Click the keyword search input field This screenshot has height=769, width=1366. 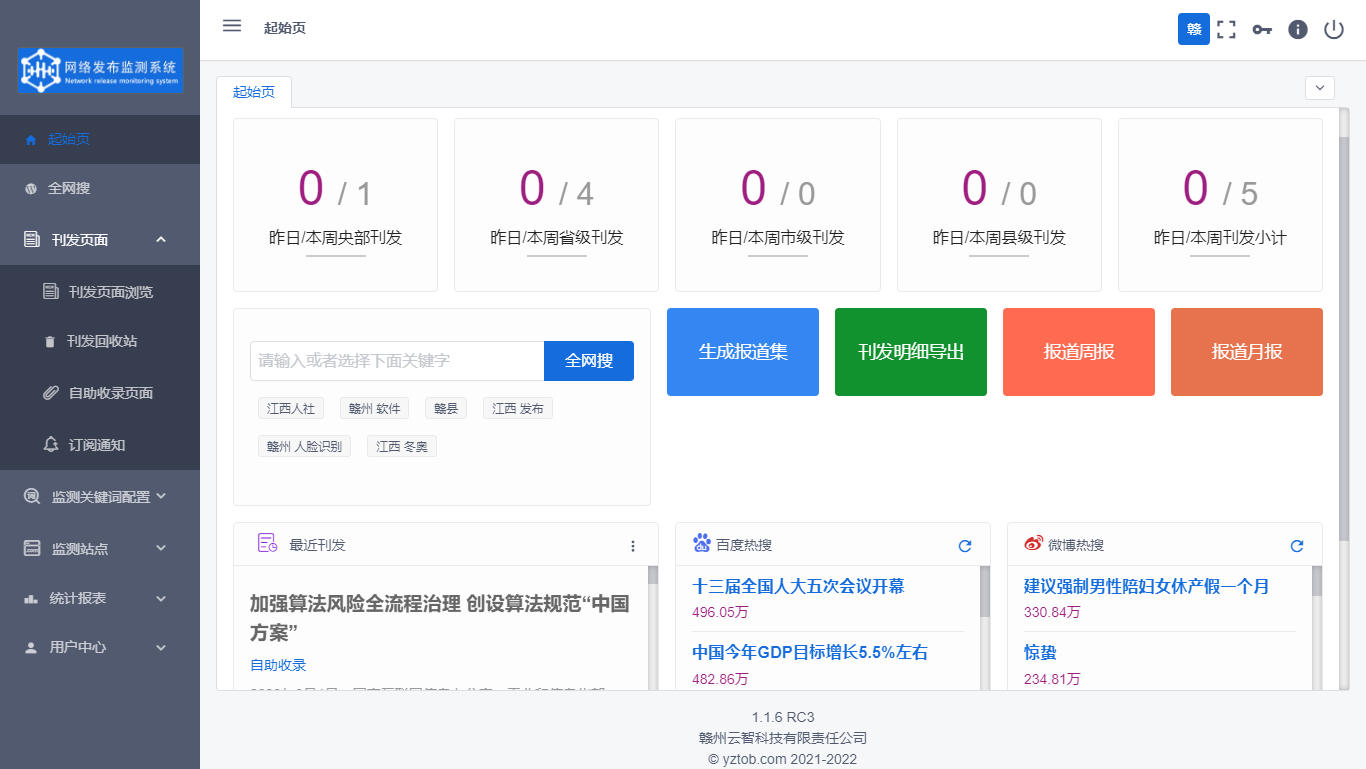pos(397,361)
